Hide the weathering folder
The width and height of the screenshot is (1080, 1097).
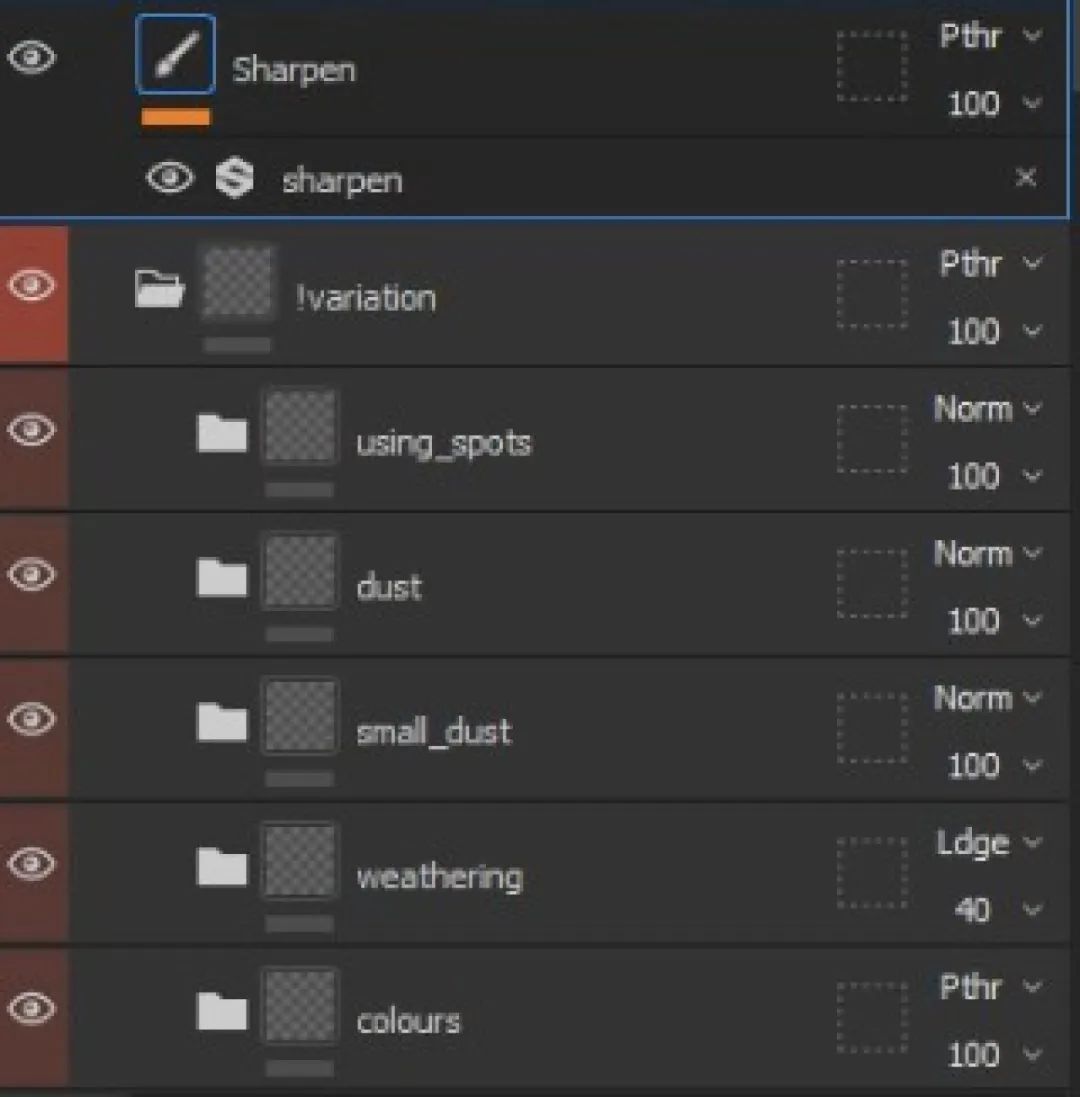pyautogui.click(x=33, y=862)
